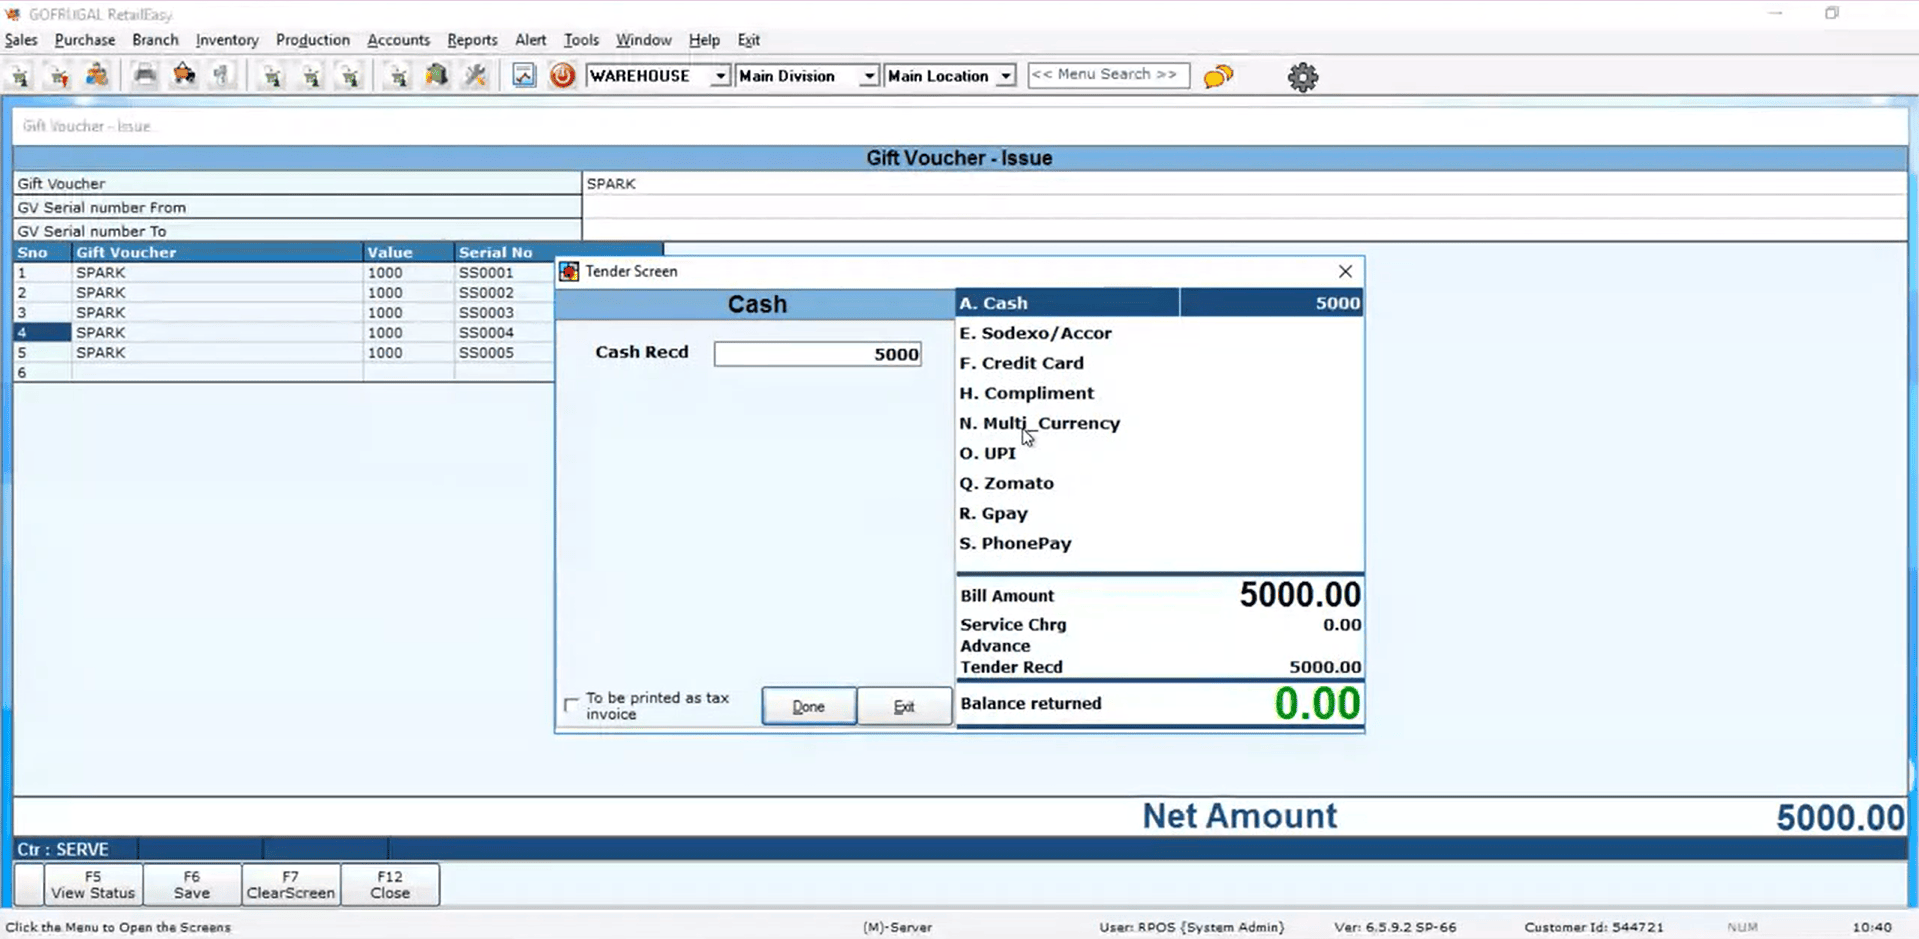Click the cart icon left of the green bag
Screen dimensions: 1919x939
398,76
